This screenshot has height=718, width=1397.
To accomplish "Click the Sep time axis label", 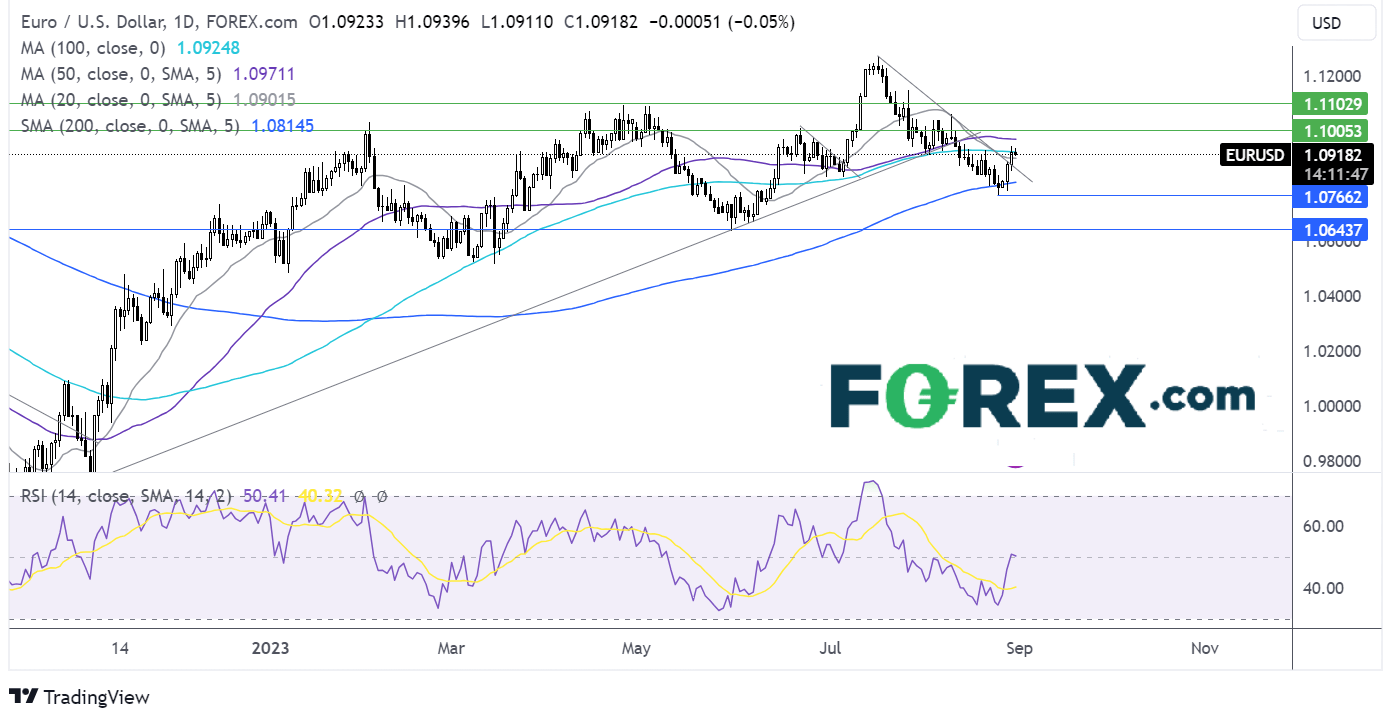I will (1018, 648).
